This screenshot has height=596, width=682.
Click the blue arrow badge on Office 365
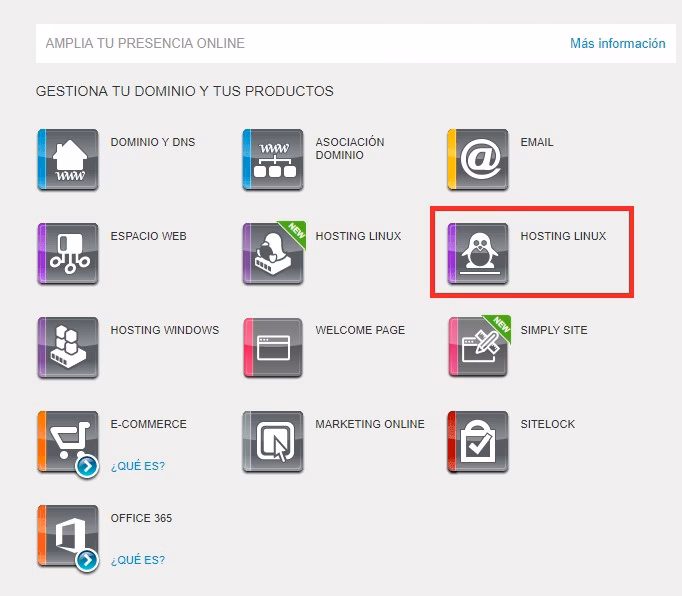(87, 560)
